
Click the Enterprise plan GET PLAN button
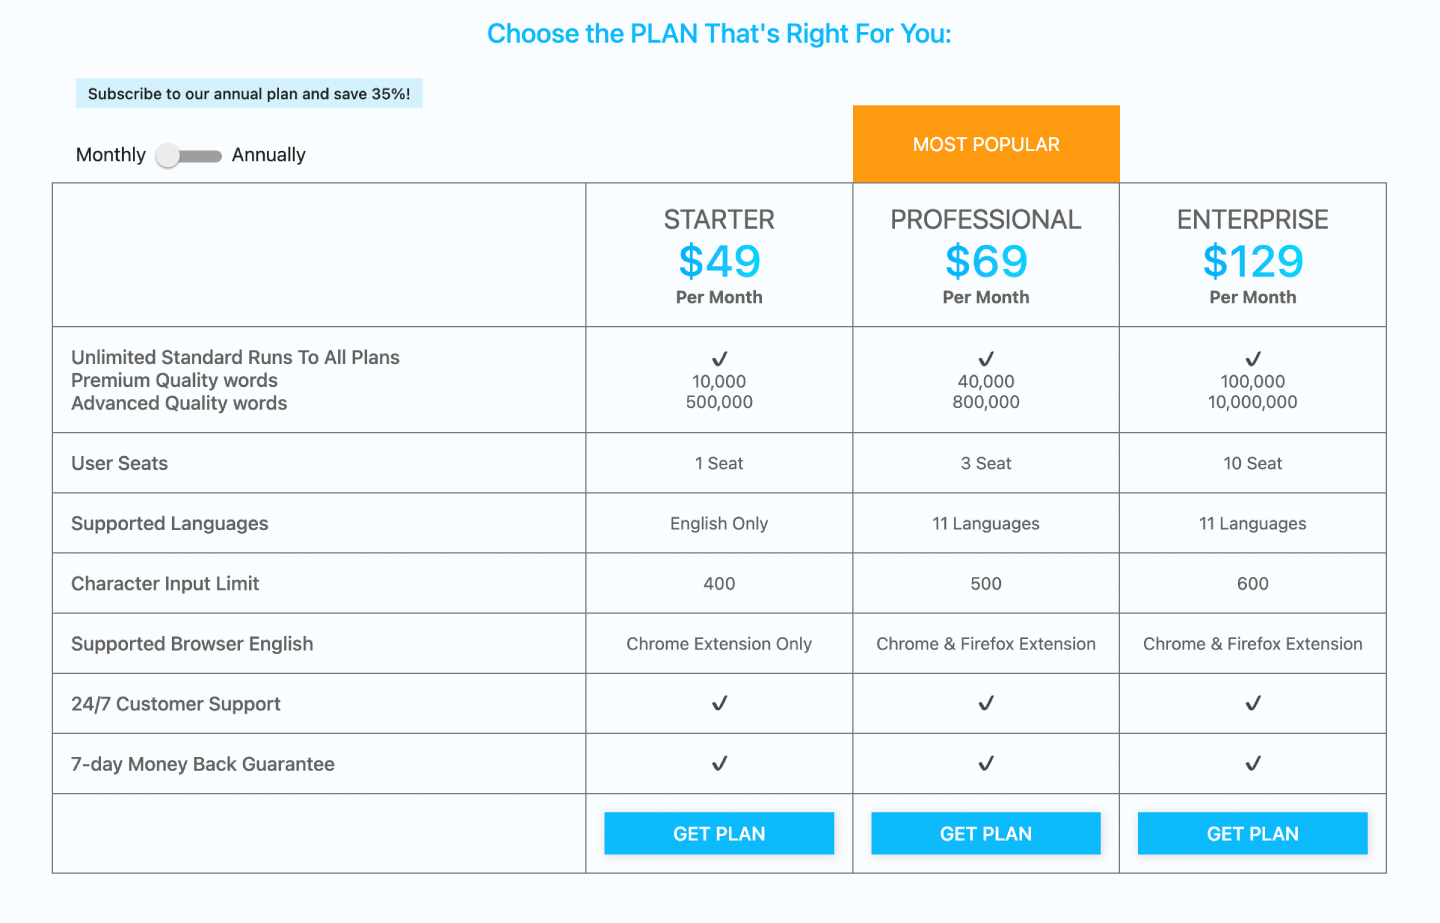(x=1252, y=833)
